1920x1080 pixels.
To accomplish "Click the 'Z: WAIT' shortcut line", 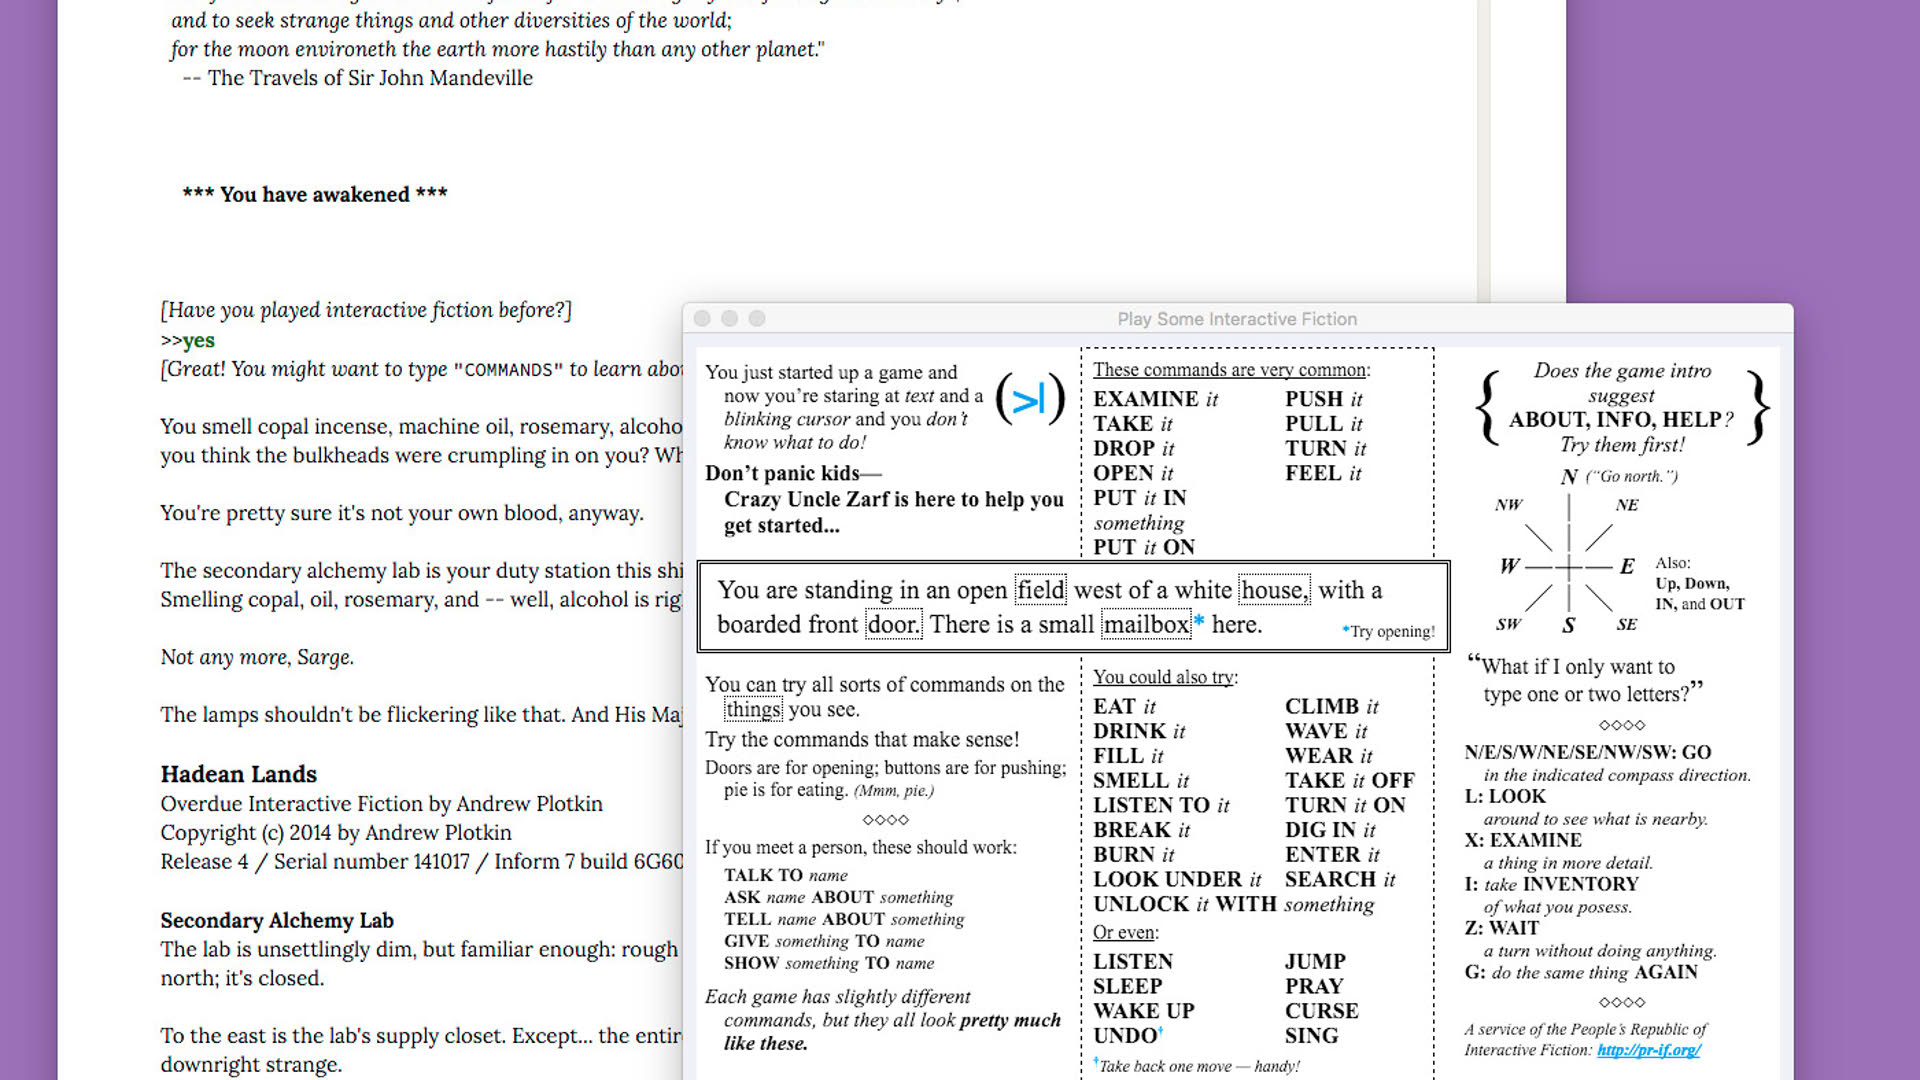I will point(1501,928).
